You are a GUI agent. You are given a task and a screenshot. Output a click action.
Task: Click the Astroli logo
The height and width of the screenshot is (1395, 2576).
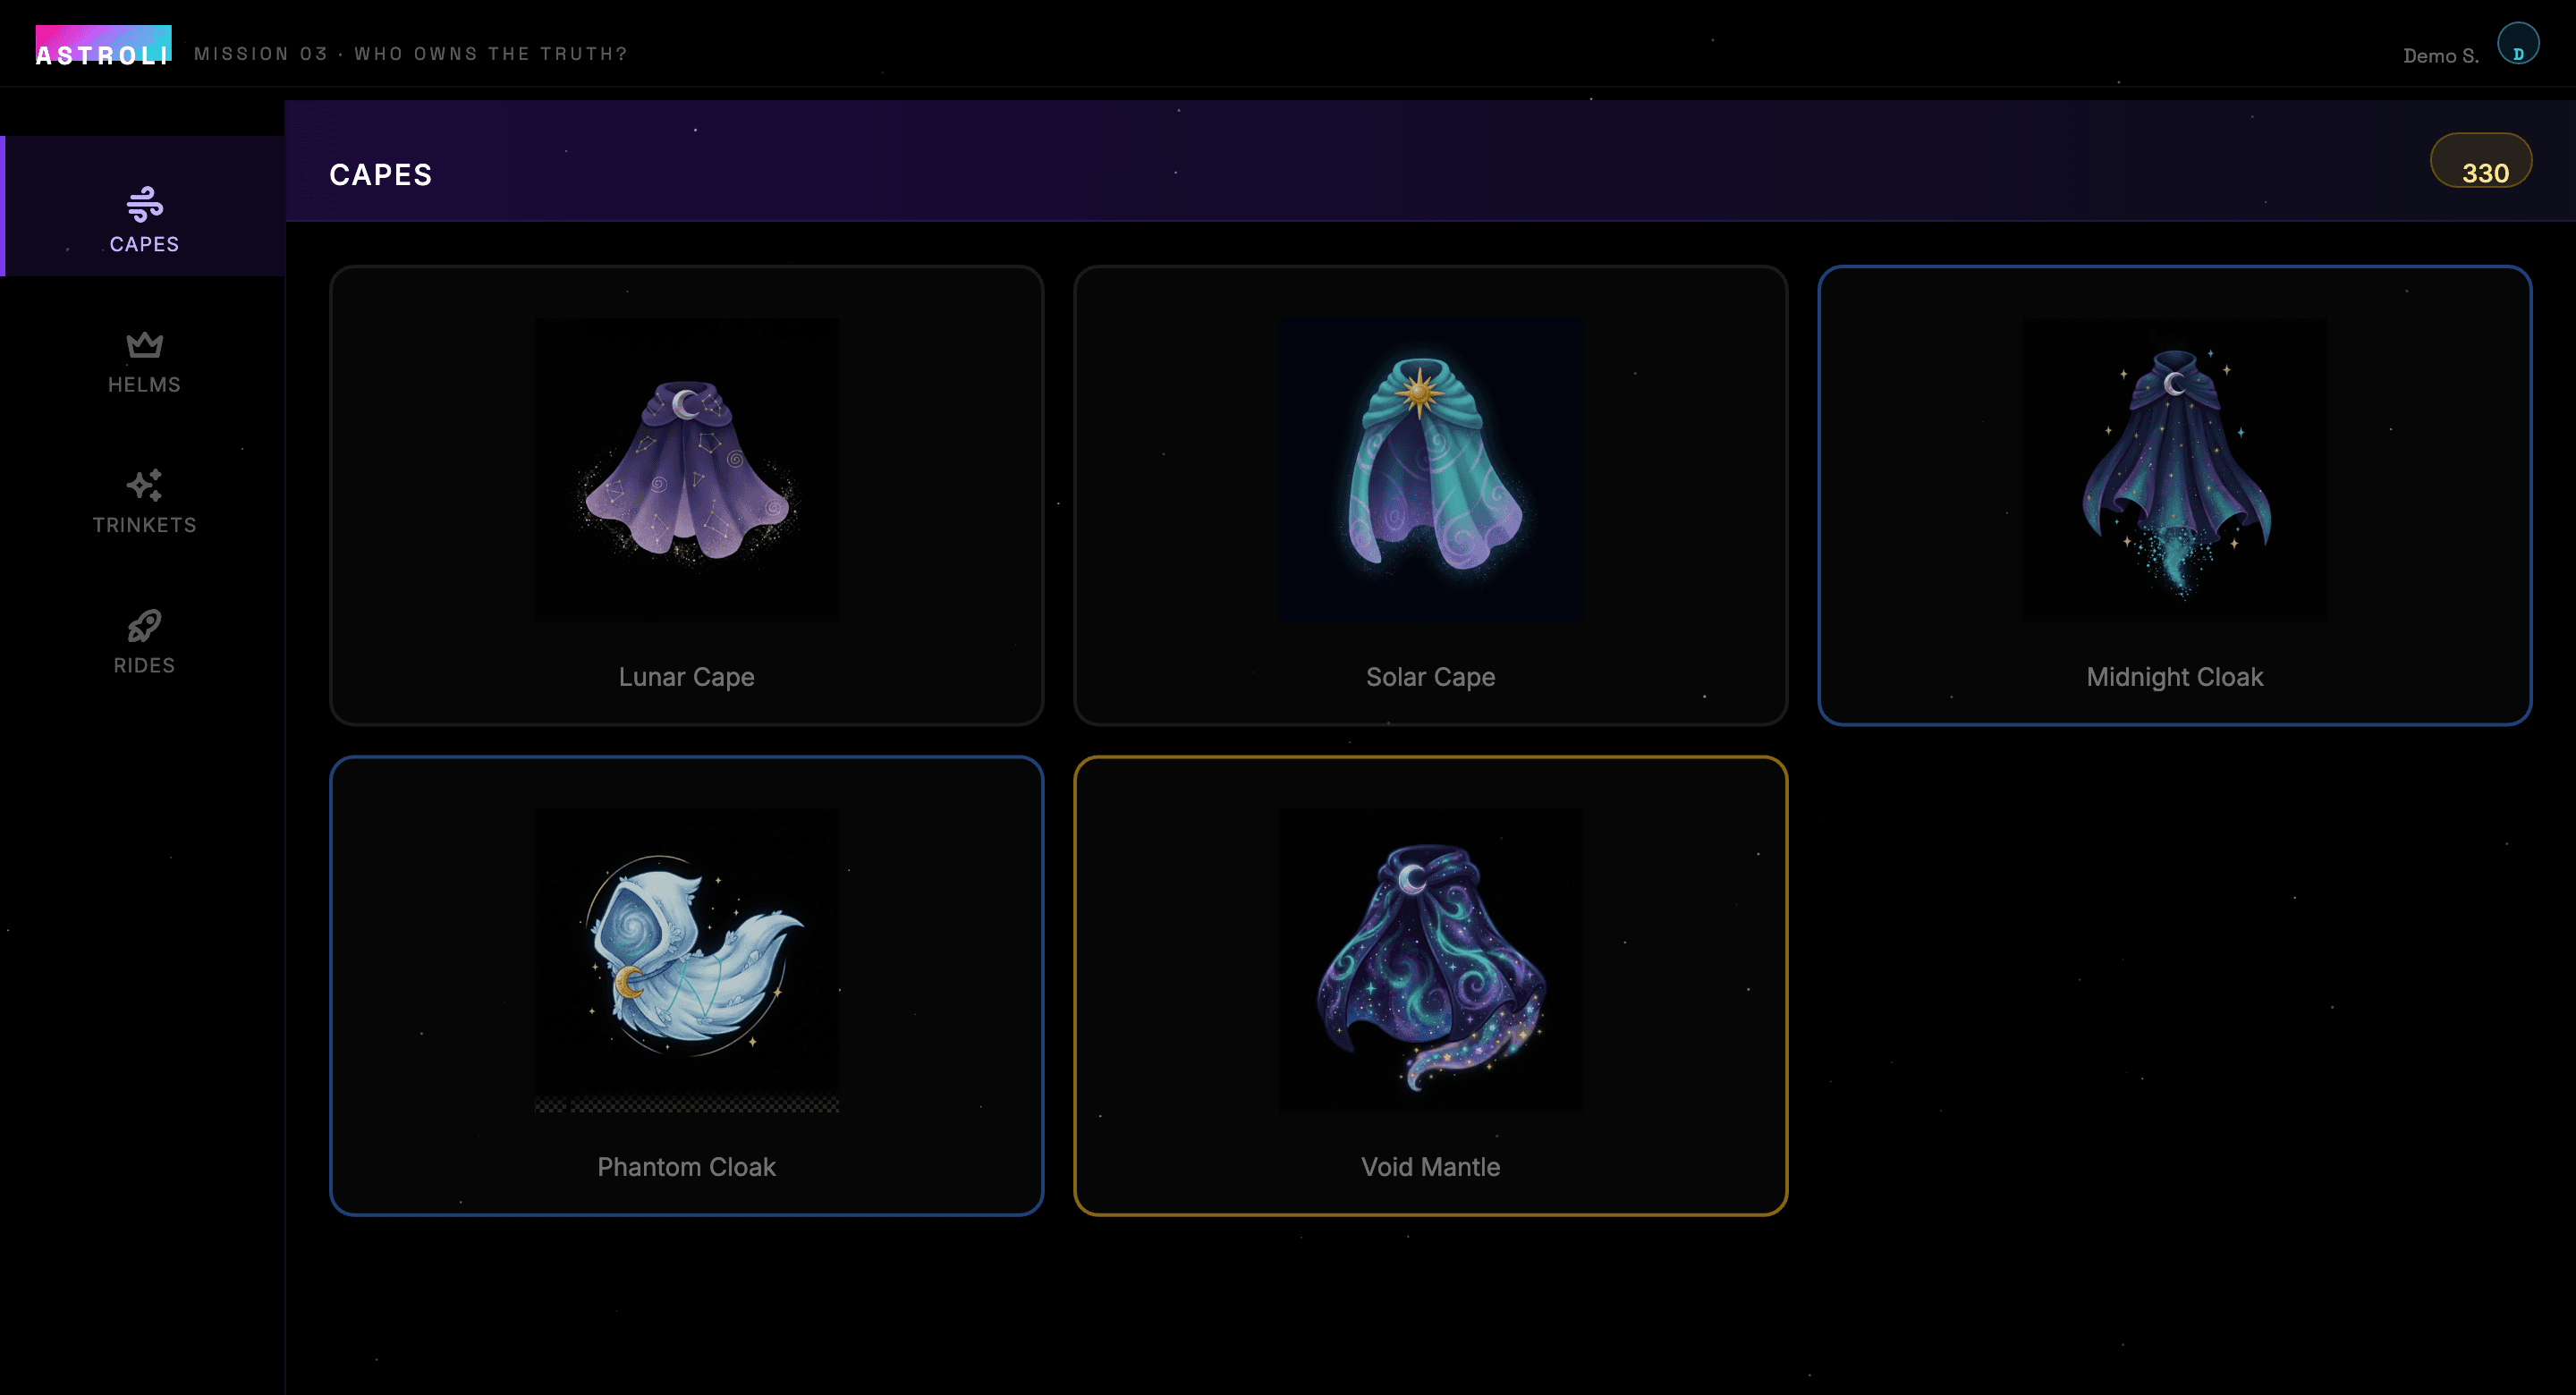click(103, 46)
